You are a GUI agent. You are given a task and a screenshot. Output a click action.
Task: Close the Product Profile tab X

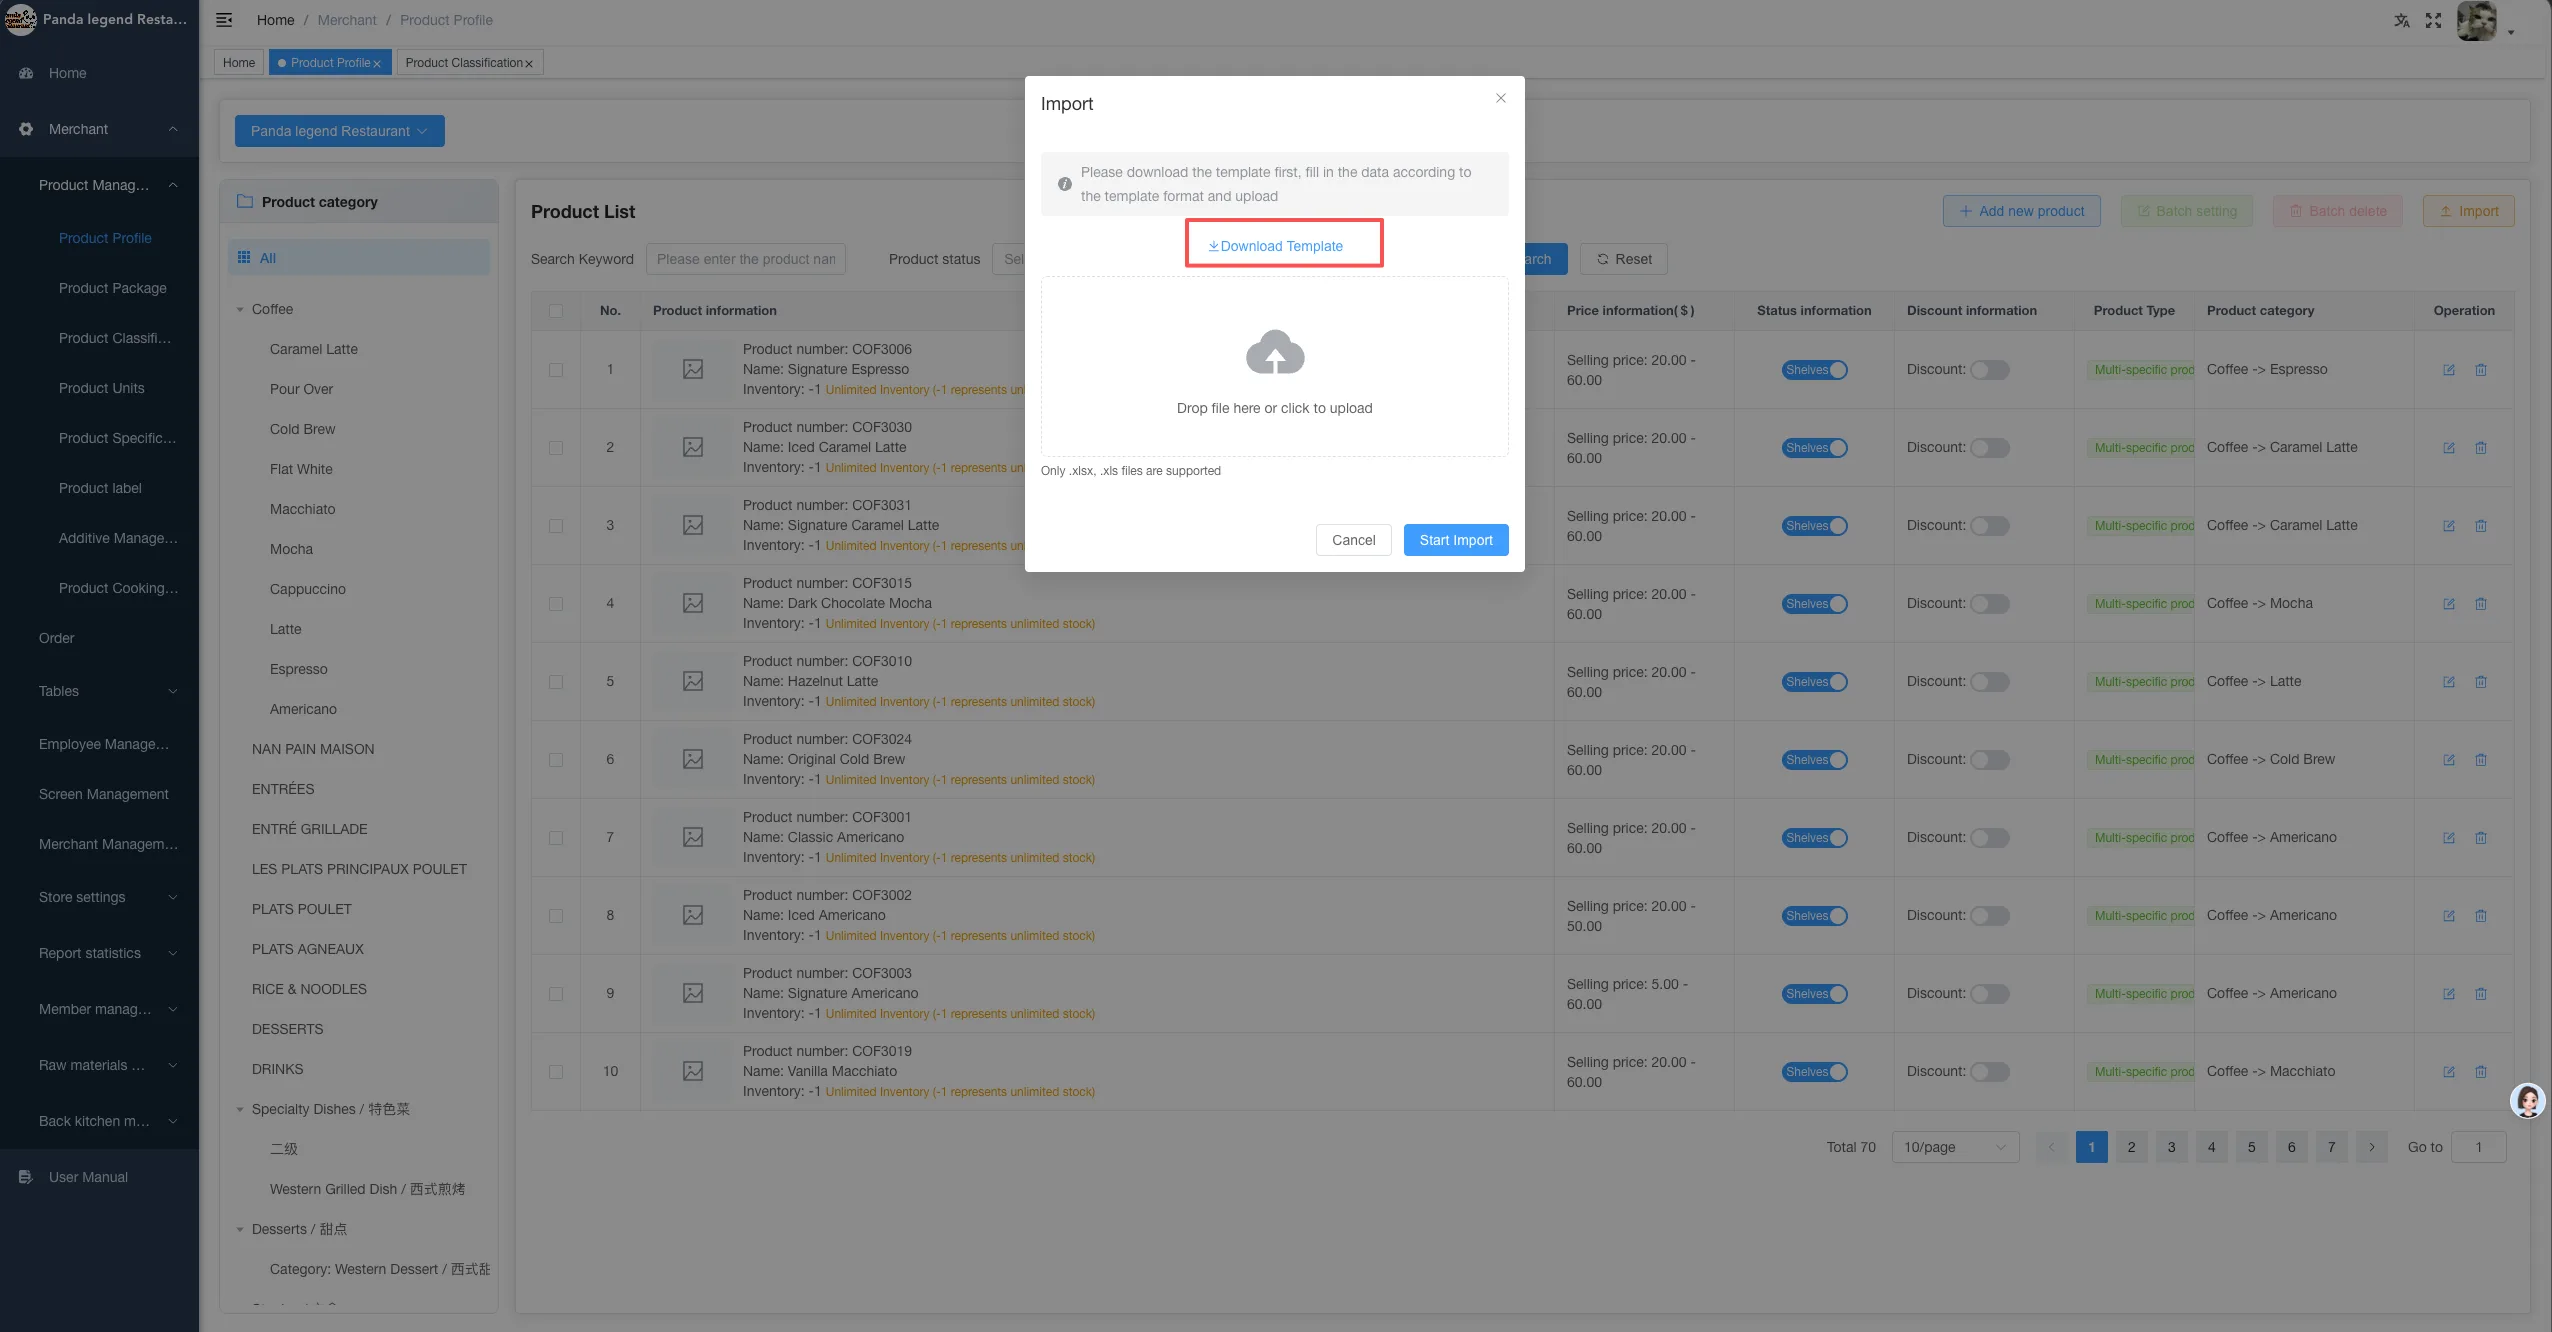[x=377, y=64]
